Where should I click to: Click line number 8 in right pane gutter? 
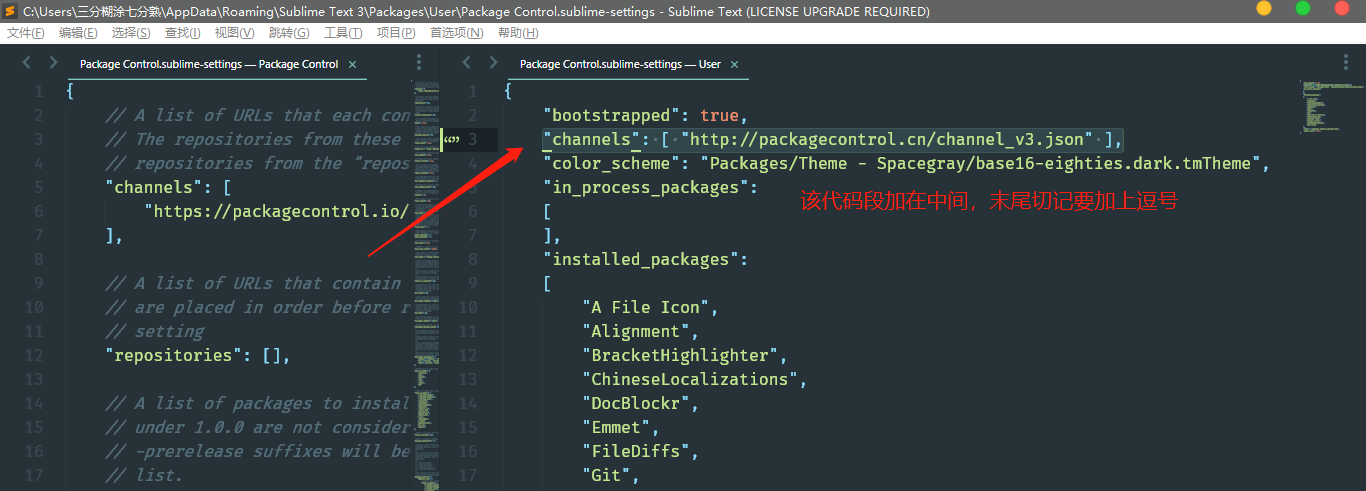(x=472, y=259)
